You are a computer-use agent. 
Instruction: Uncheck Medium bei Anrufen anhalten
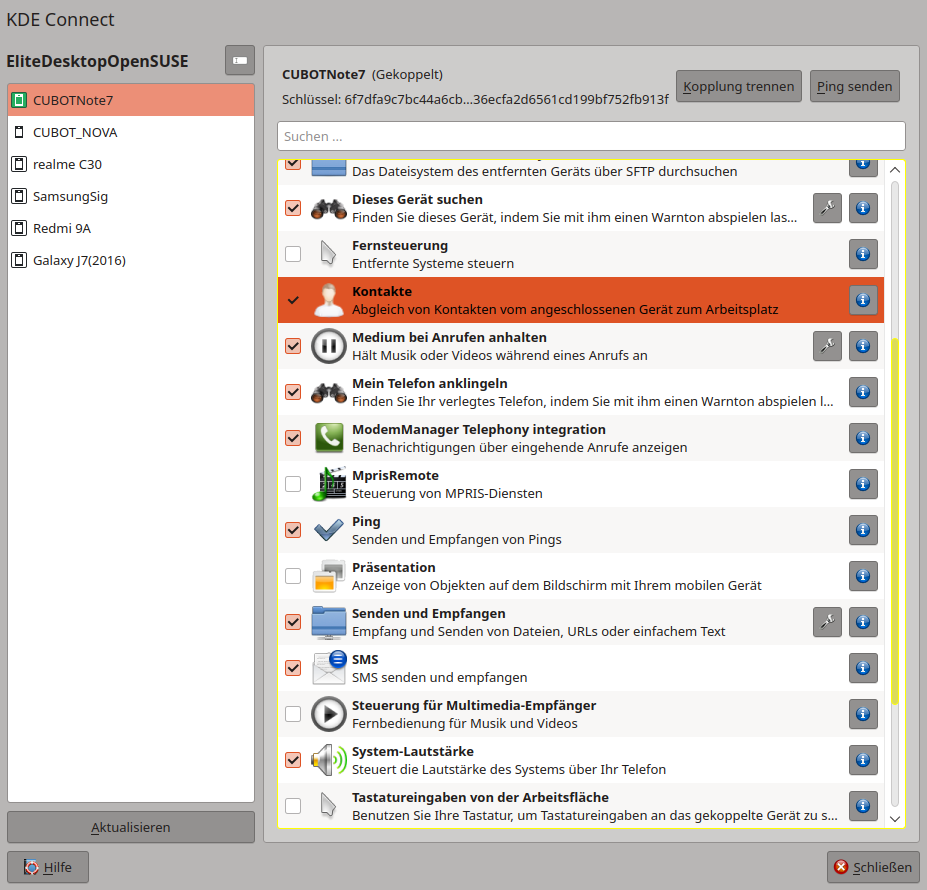pyautogui.click(x=293, y=346)
